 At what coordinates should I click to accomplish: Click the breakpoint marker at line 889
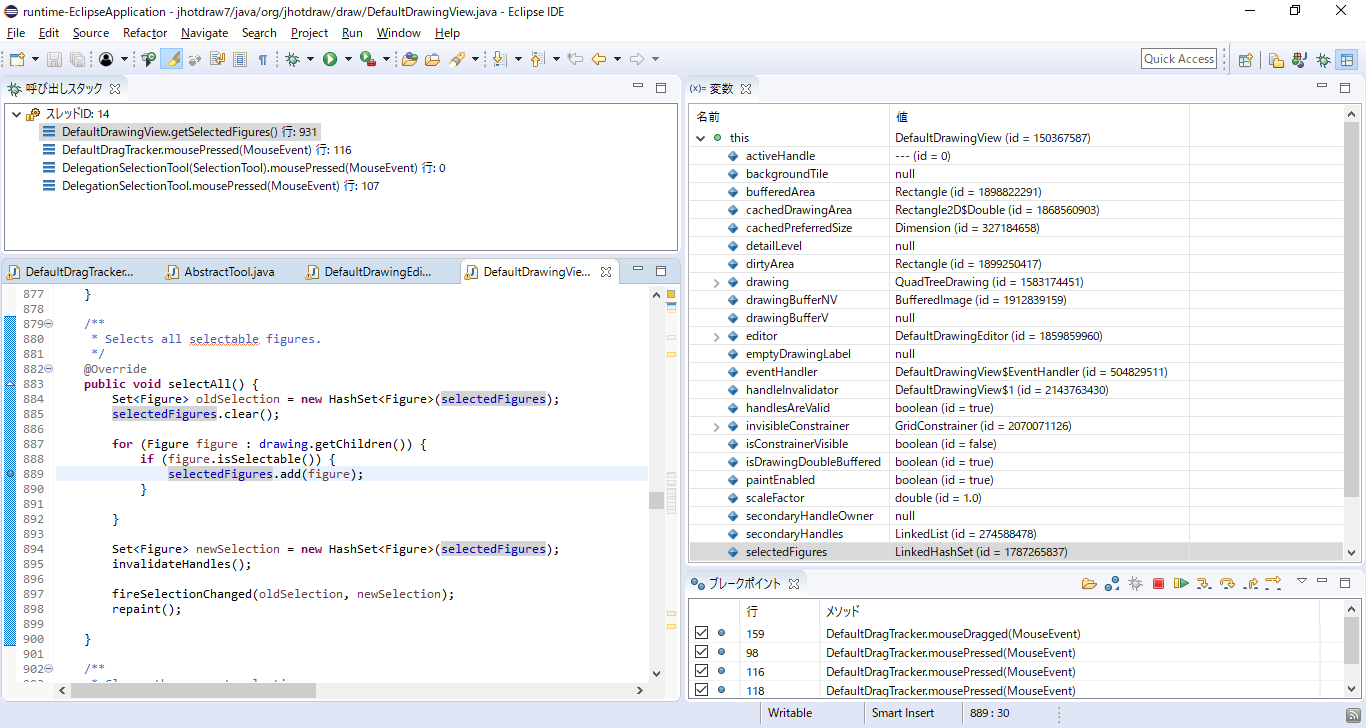(10, 474)
